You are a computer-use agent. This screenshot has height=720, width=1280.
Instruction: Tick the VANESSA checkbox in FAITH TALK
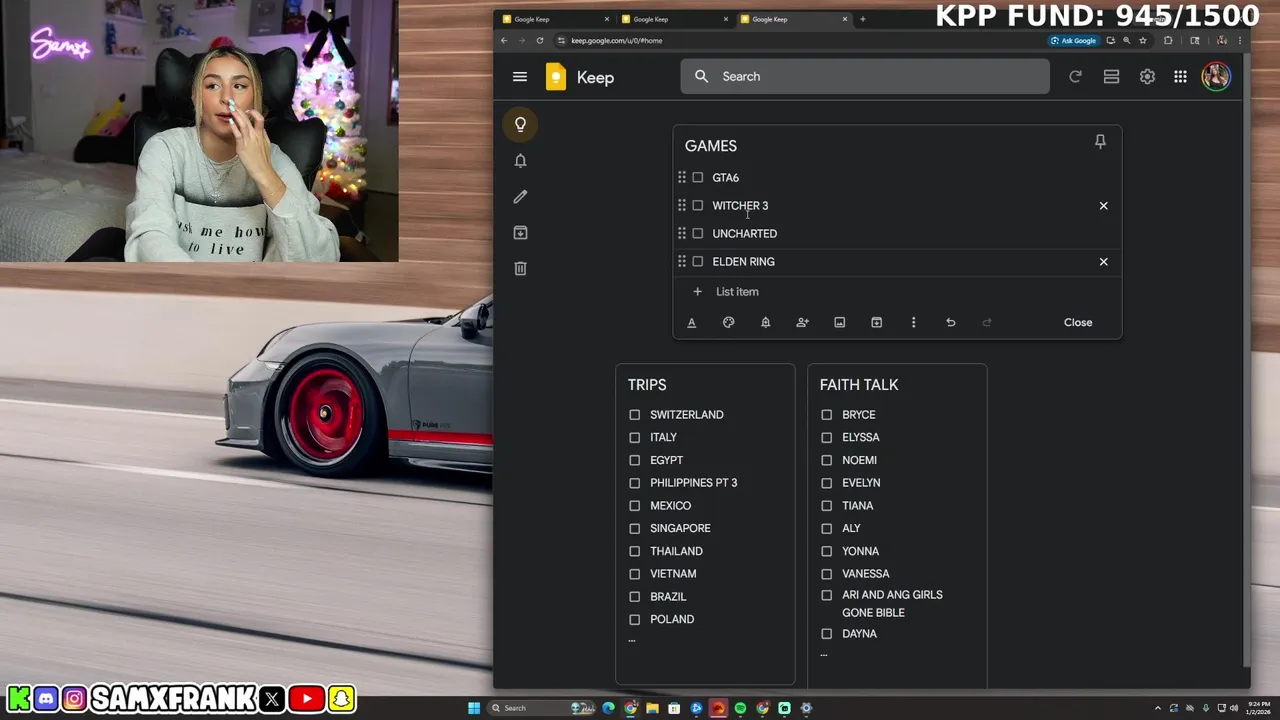click(826, 574)
